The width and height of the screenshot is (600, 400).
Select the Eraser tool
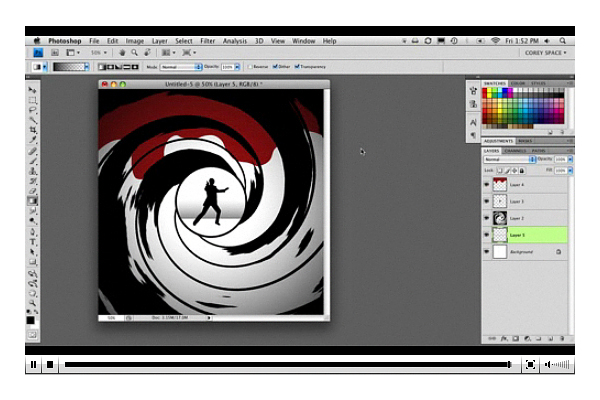[x=33, y=191]
